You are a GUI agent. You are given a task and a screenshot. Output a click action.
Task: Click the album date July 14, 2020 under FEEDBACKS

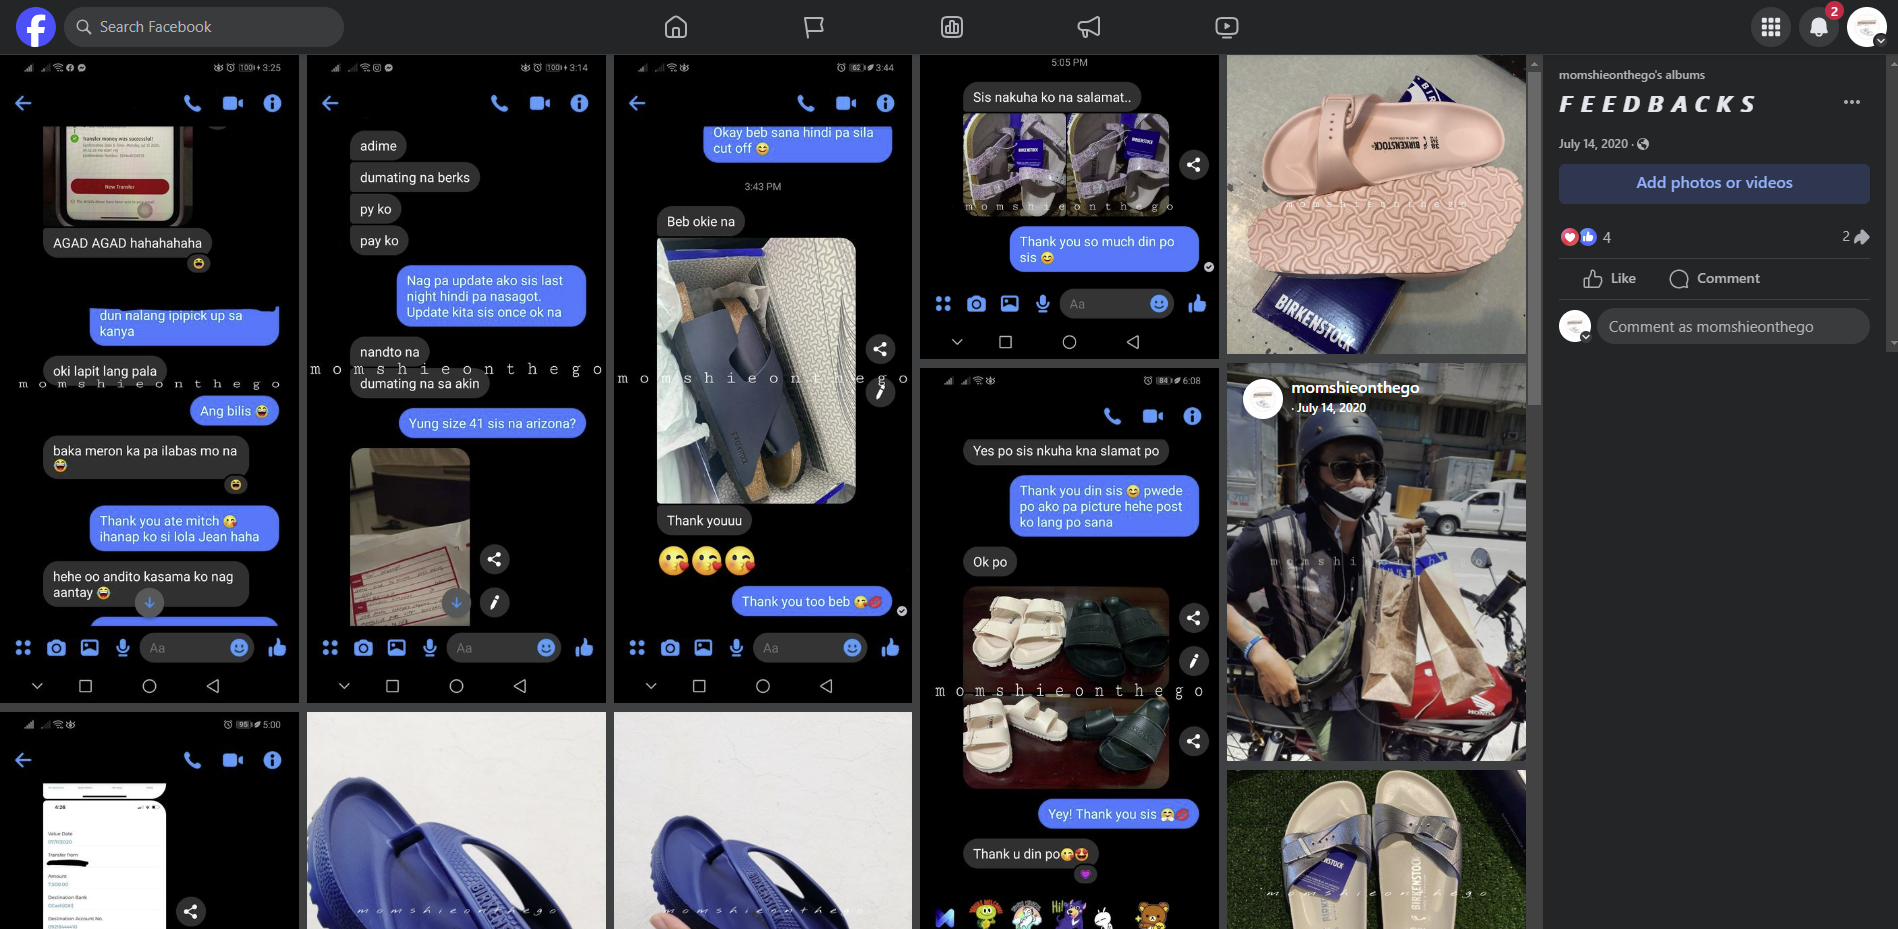(x=1593, y=144)
